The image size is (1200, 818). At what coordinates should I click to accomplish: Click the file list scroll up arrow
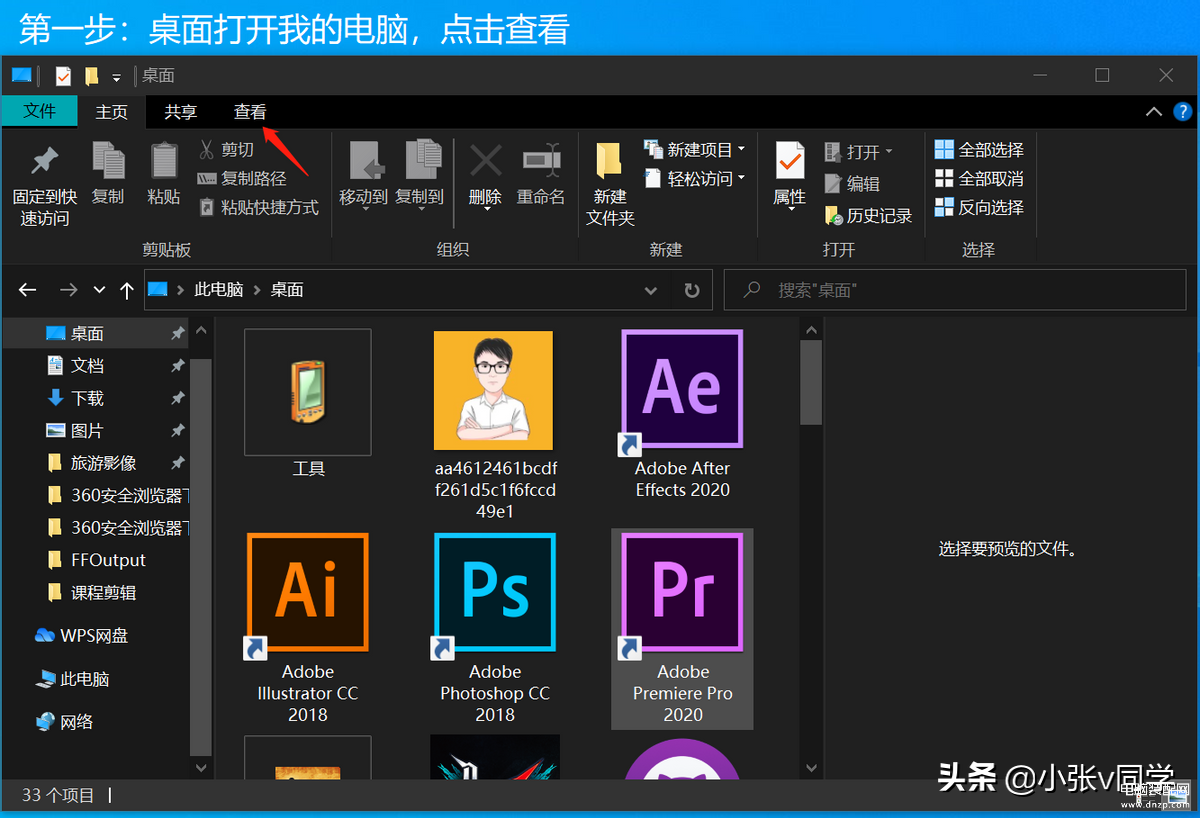click(811, 329)
